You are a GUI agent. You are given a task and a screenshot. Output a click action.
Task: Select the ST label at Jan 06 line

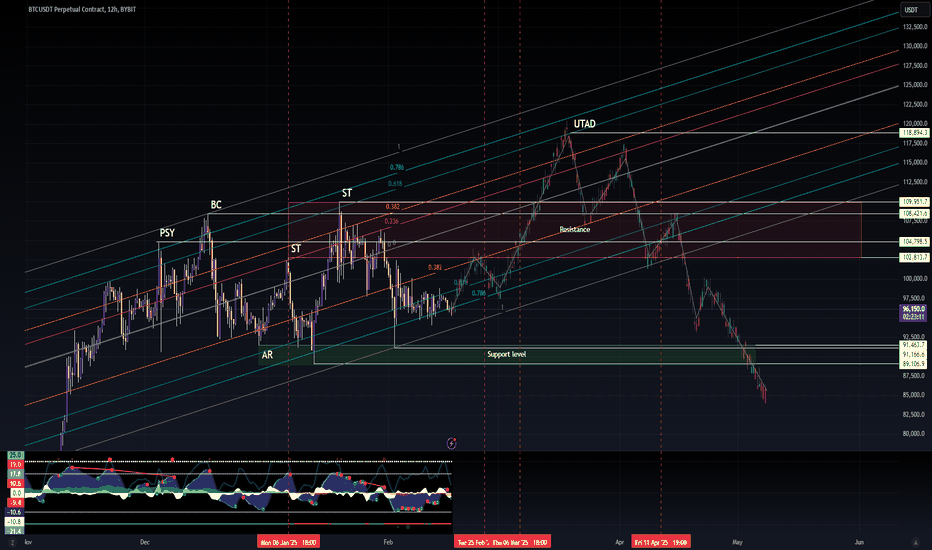295,248
